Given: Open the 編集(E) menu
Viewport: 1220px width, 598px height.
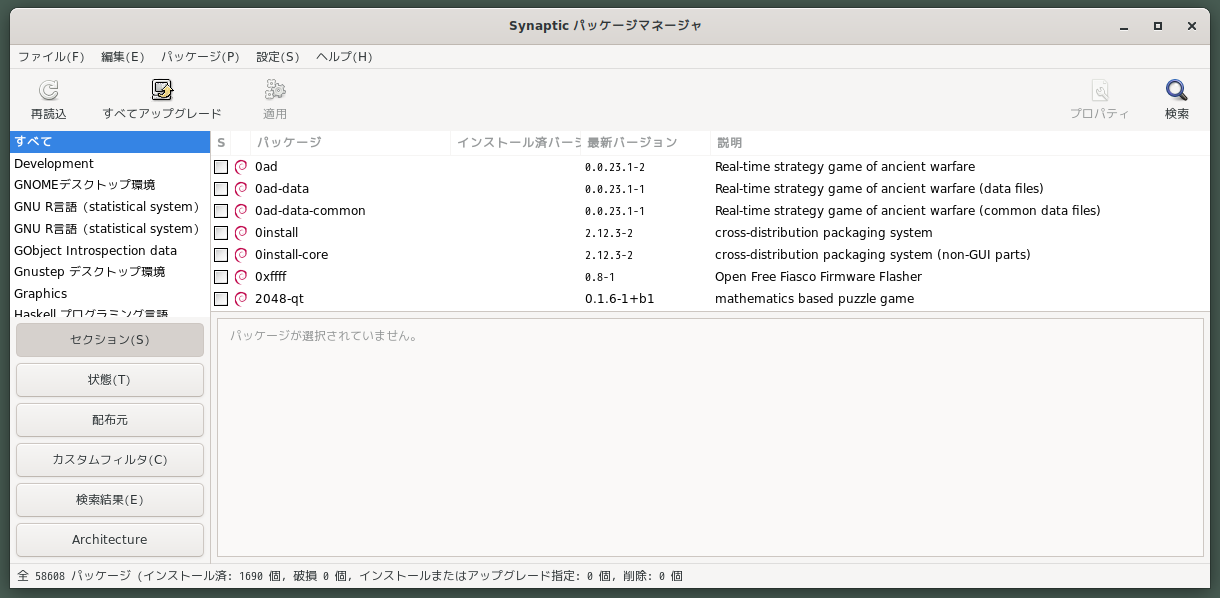Looking at the screenshot, I should pos(123,57).
